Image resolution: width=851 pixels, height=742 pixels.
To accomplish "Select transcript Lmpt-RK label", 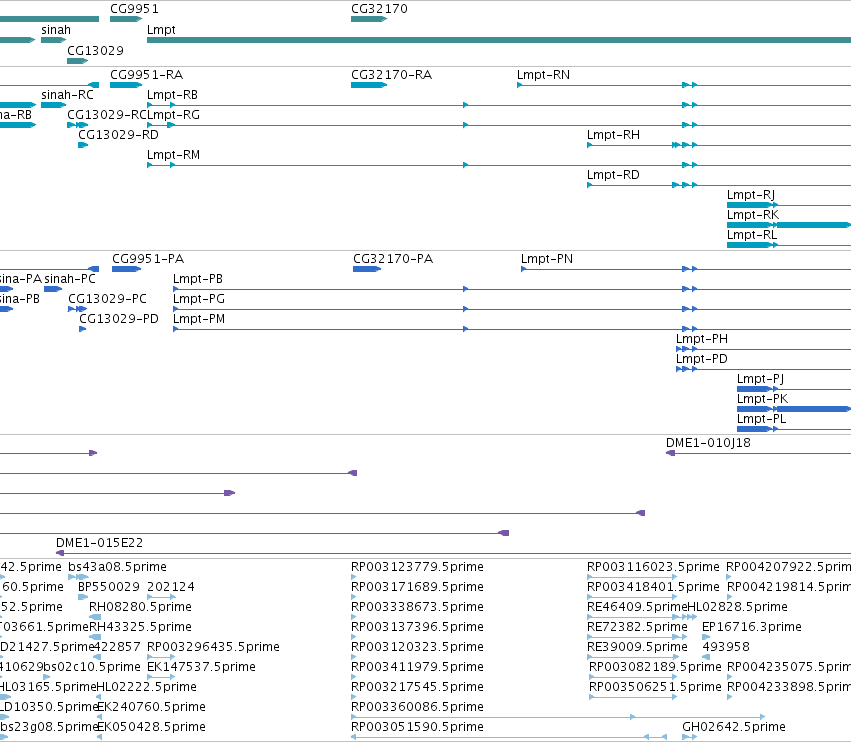I will tap(753, 215).
